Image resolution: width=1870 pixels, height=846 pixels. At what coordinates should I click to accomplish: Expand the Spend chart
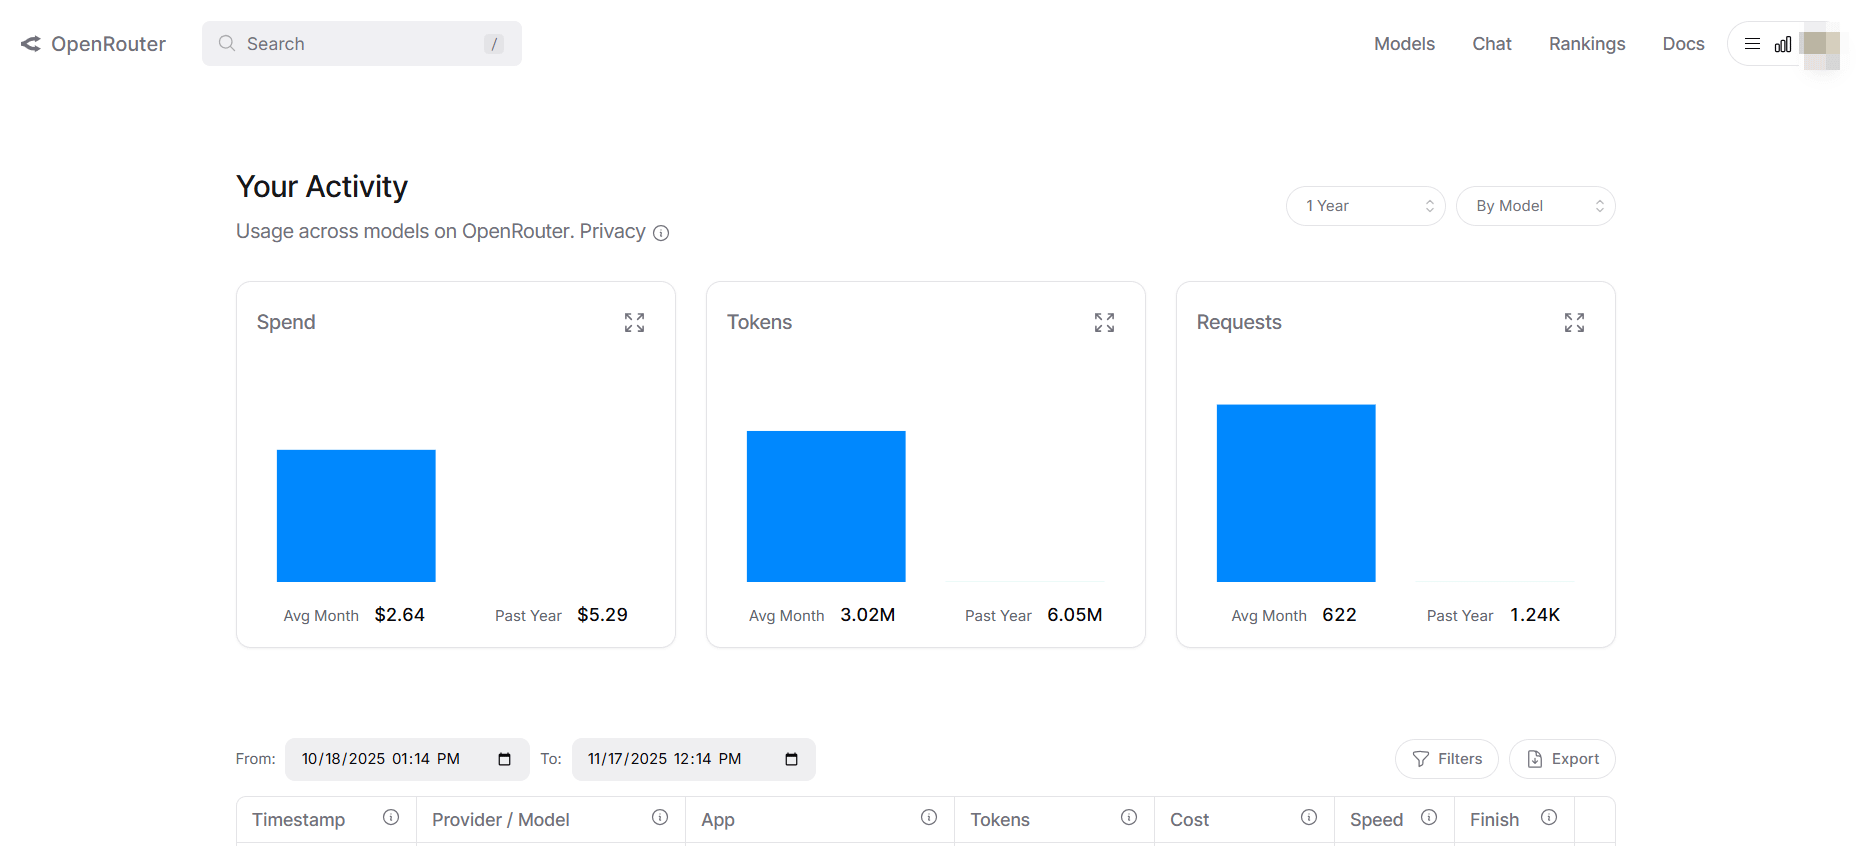pyautogui.click(x=634, y=322)
